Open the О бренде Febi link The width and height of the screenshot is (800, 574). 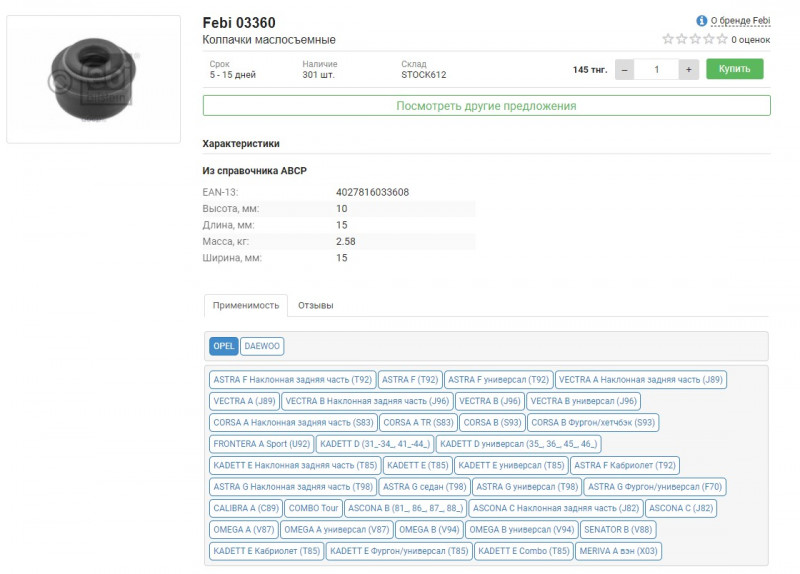point(740,21)
